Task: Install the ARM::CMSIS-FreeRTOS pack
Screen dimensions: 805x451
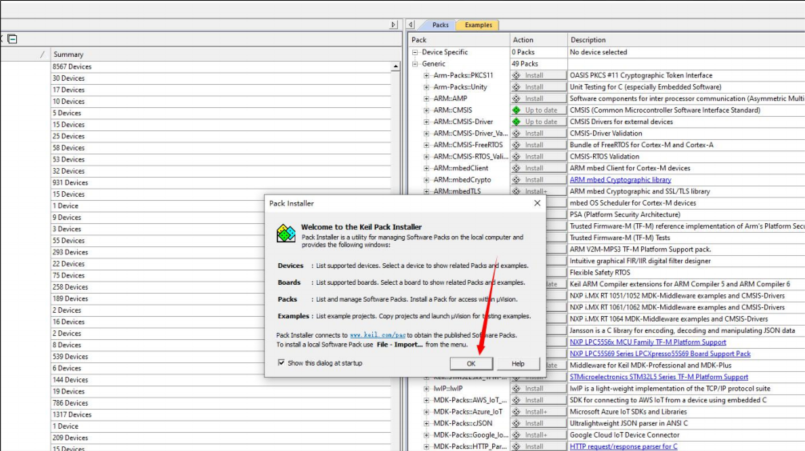Action: click(539, 145)
